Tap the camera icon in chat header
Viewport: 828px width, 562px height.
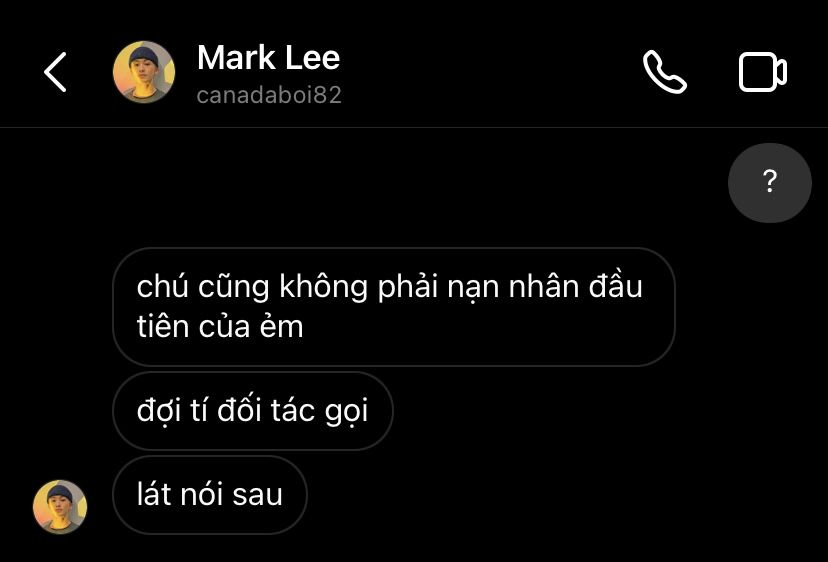(763, 72)
